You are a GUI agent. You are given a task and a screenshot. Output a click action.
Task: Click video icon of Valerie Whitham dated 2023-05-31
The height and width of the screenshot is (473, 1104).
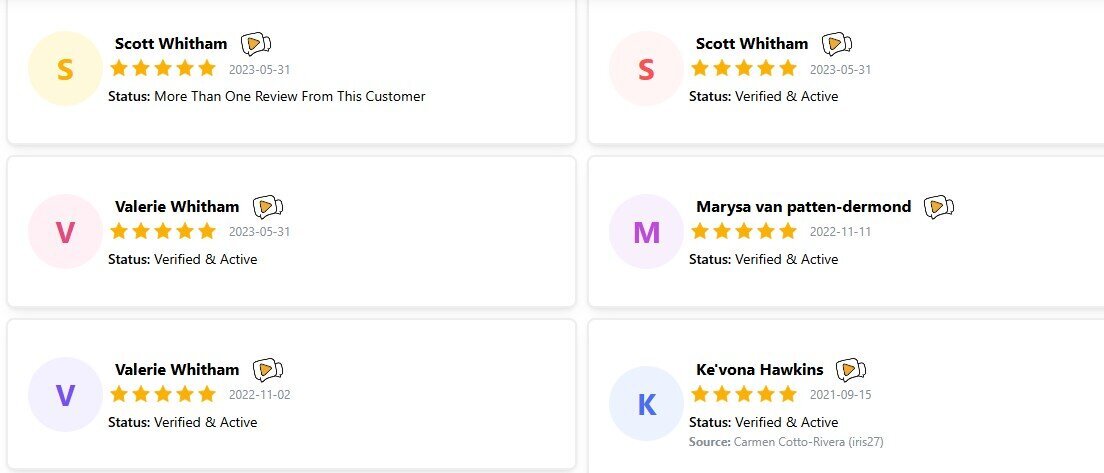pos(268,207)
